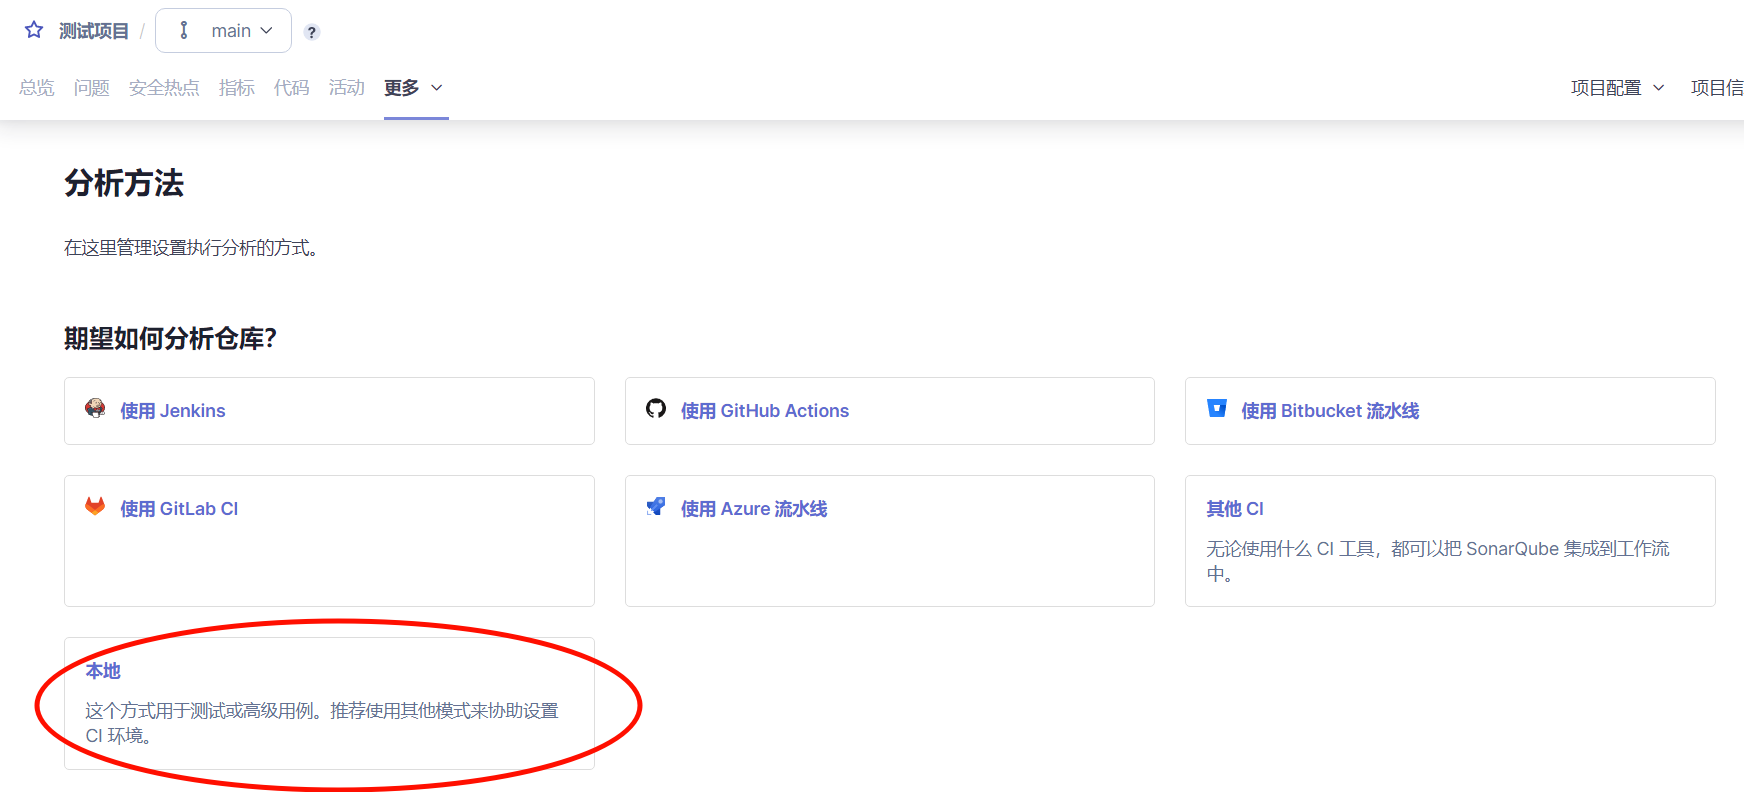Click the 其他 CI card description text
Image resolution: width=1744 pixels, height=792 pixels.
click(x=1438, y=561)
